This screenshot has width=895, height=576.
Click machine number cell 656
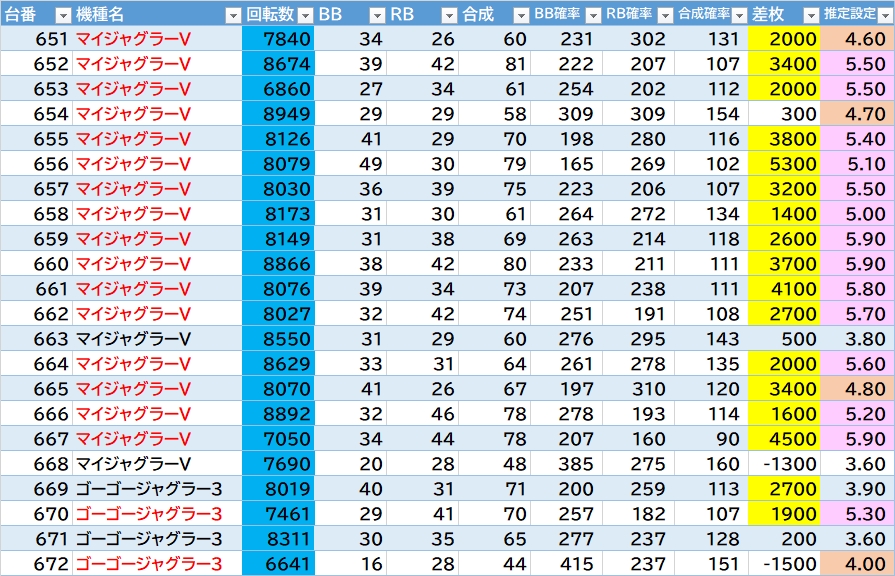[37, 164]
